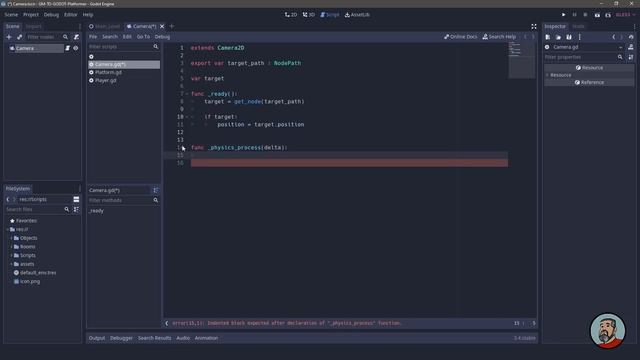This screenshot has width=640, height=360.
Task: Click the Search Help button
Action: click(499, 37)
